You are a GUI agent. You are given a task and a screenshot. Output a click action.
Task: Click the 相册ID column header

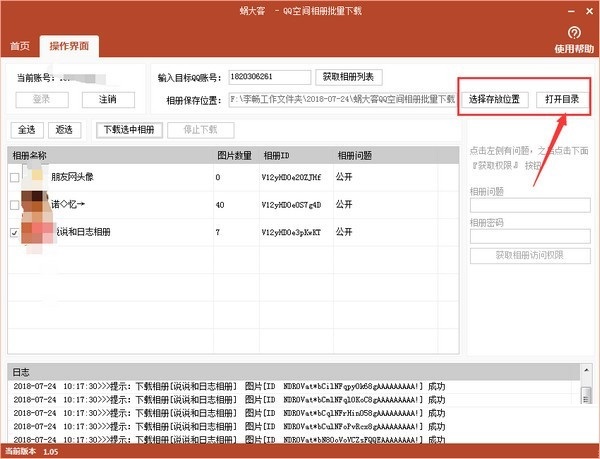click(296, 156)
